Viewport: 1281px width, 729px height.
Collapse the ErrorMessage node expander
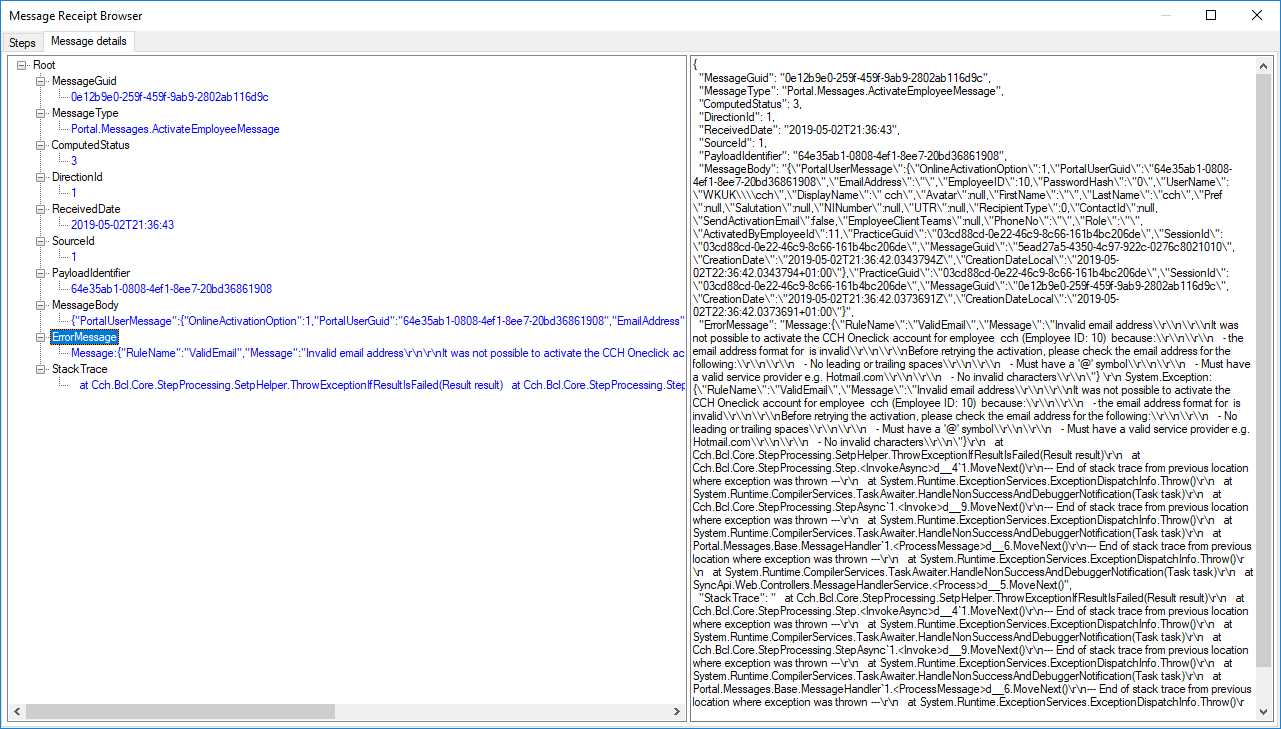pos(41,337)
